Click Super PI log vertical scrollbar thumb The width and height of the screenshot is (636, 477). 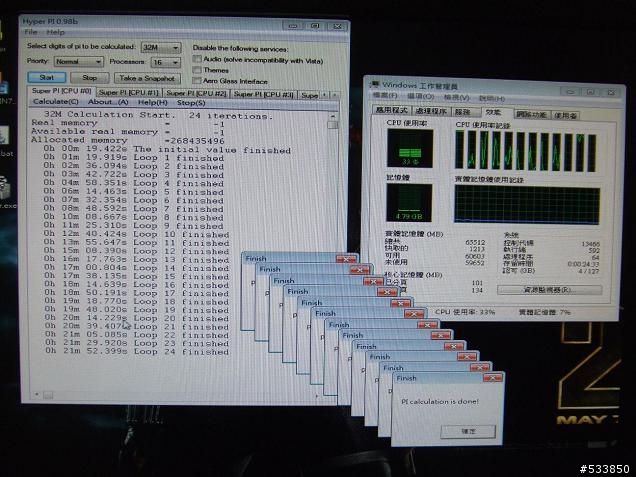point(333,125)
